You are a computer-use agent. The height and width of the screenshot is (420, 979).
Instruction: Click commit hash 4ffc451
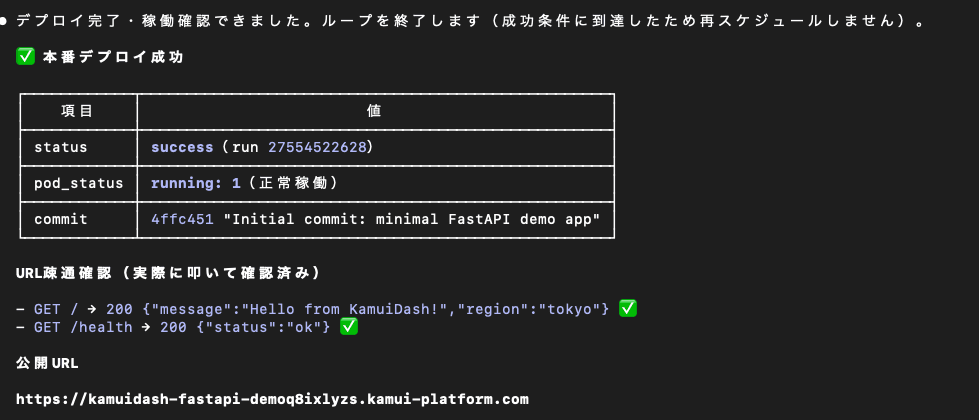coord(182,219)
